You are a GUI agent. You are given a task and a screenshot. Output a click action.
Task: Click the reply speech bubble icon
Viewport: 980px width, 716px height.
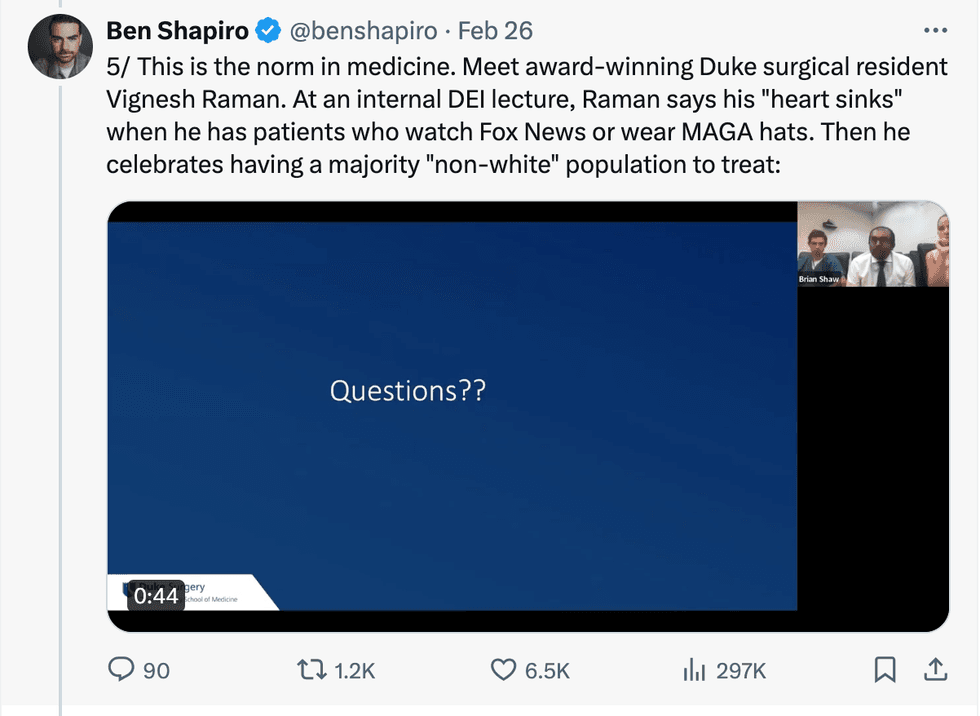click(121, 670)
